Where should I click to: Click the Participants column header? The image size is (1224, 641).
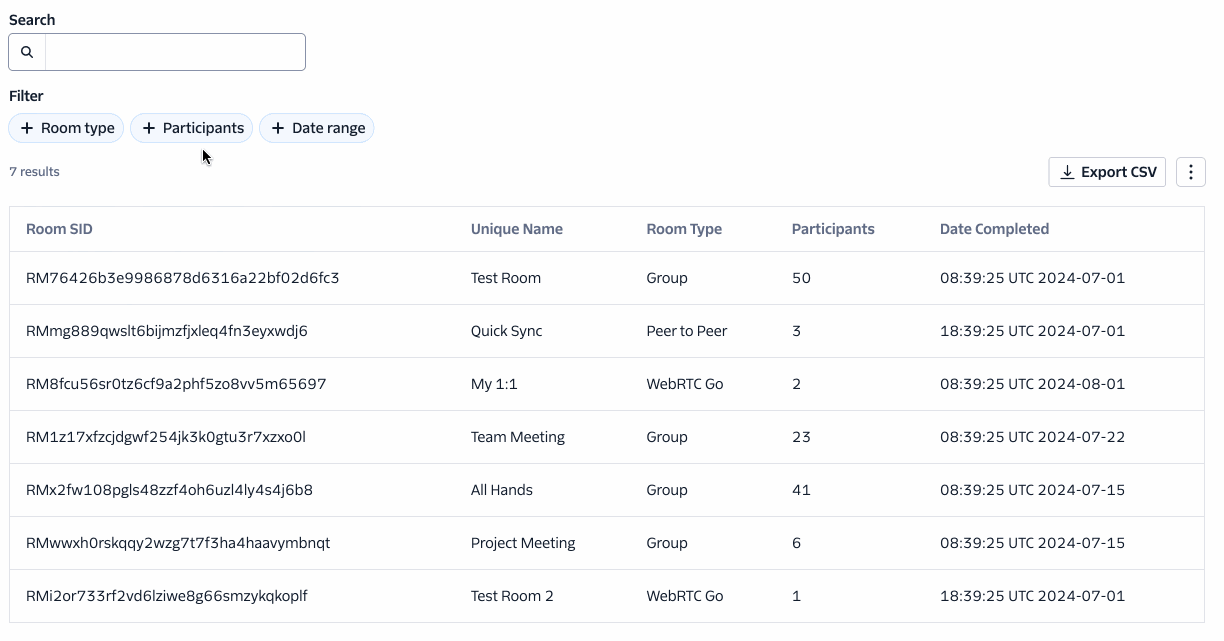point(832,229)
